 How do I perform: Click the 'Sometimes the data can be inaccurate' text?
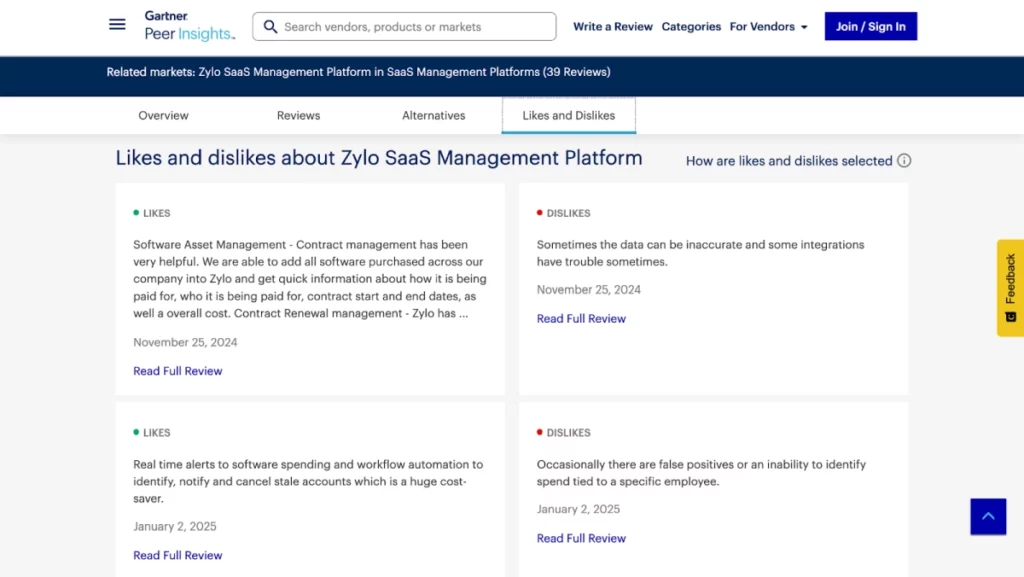701,253
